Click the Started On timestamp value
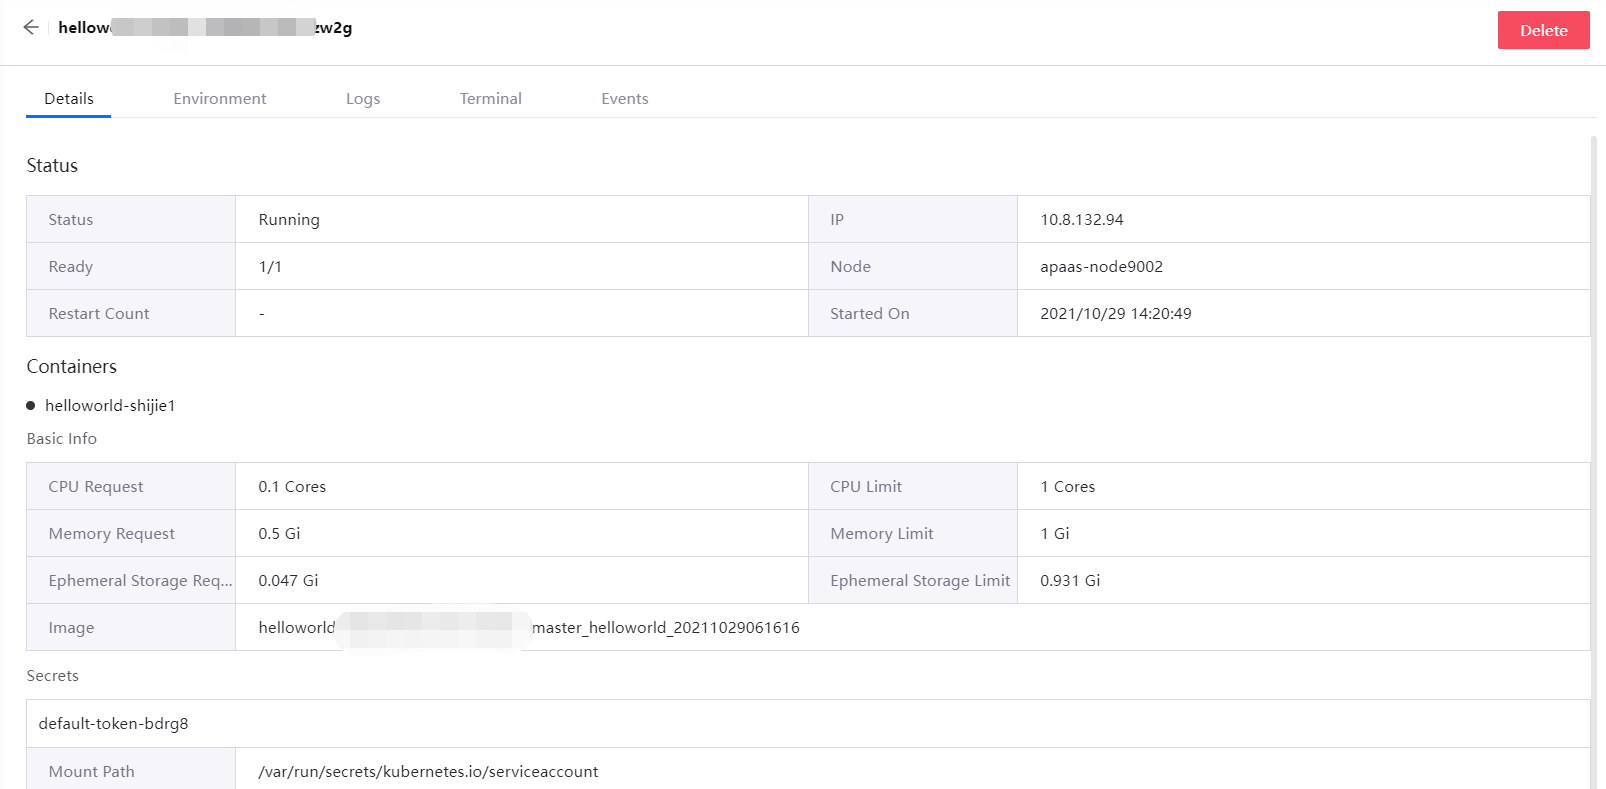 [x=1115, y=314]
